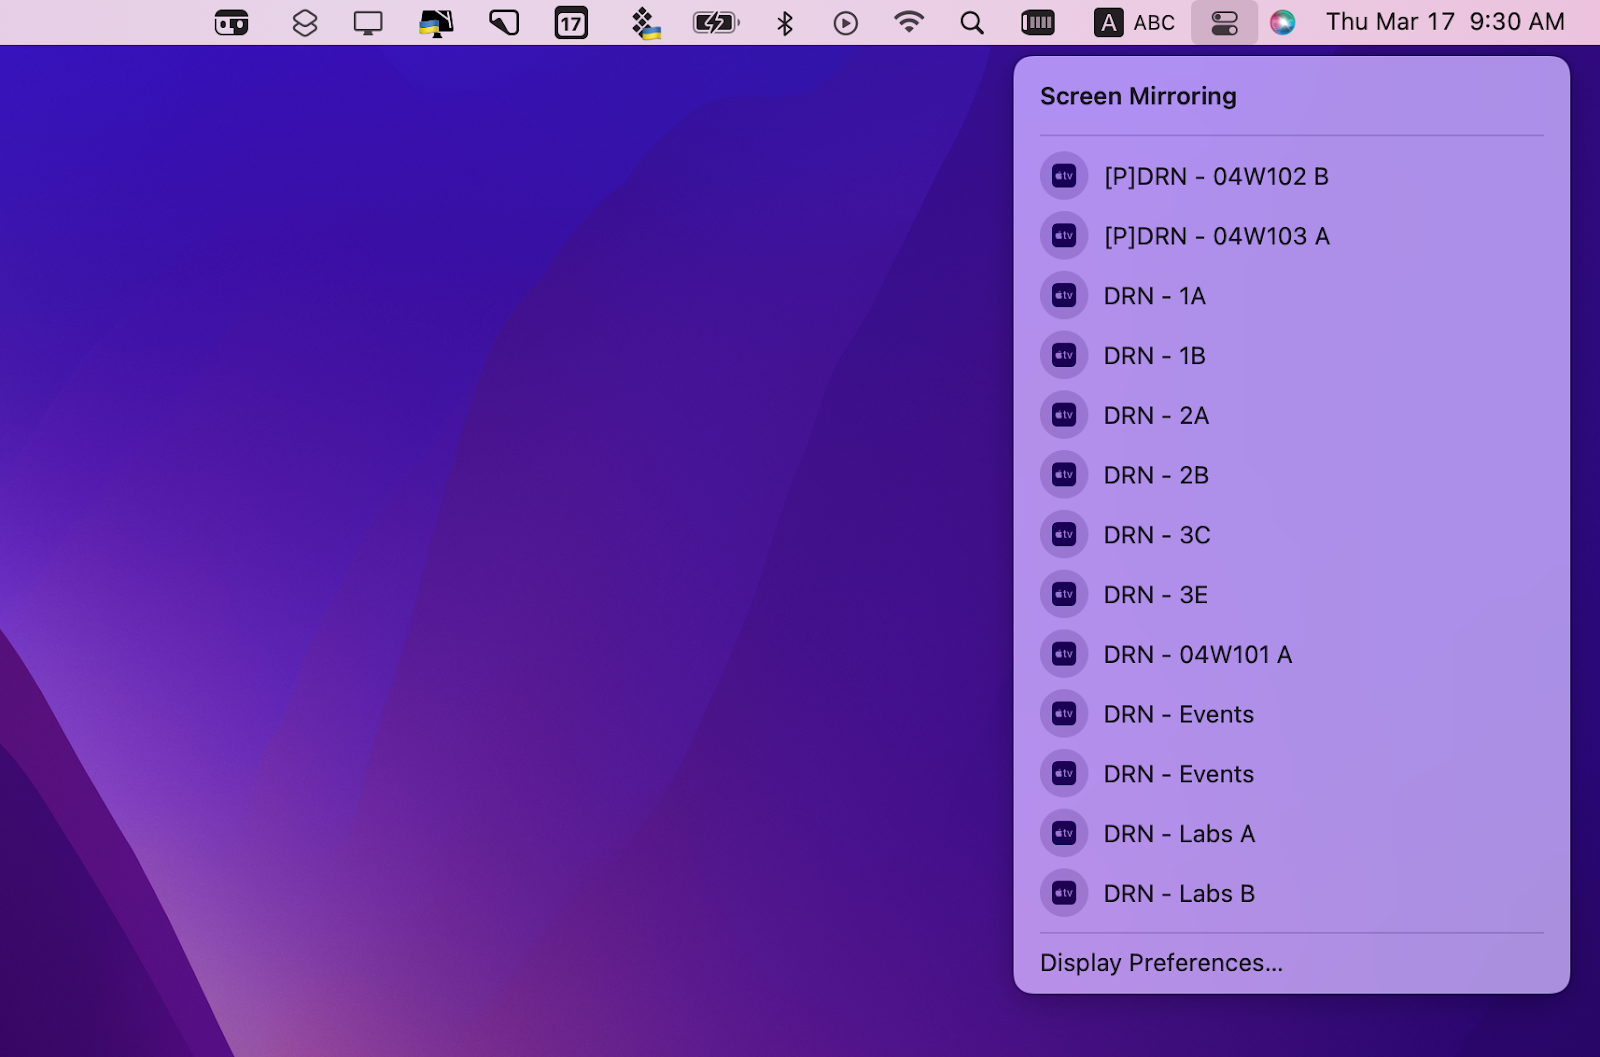
Task: Open the ABC input source menu
Action: 1135,21
